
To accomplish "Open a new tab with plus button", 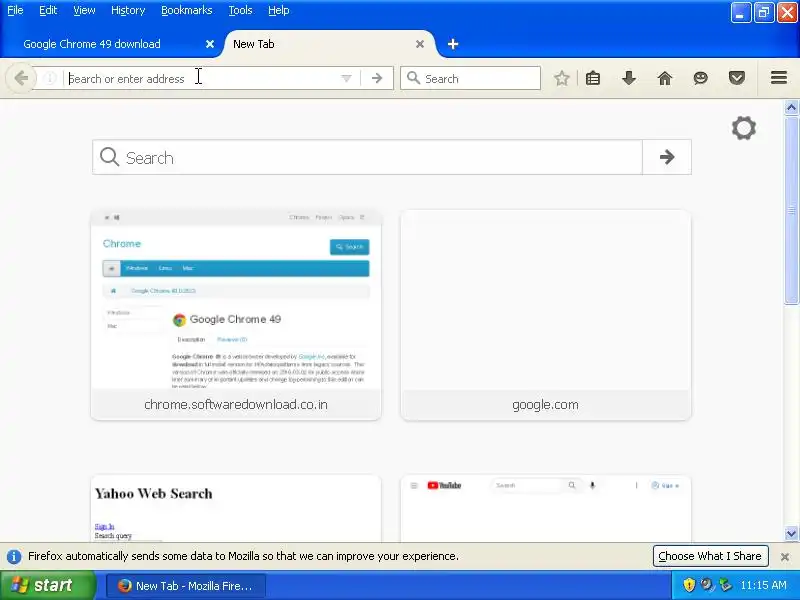I will click(453, 44).
